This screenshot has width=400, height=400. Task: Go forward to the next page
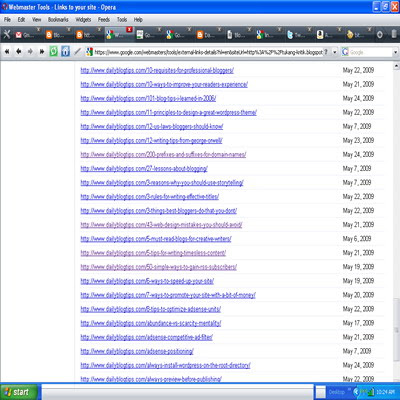pyautogui.click(x=30, y=52)
